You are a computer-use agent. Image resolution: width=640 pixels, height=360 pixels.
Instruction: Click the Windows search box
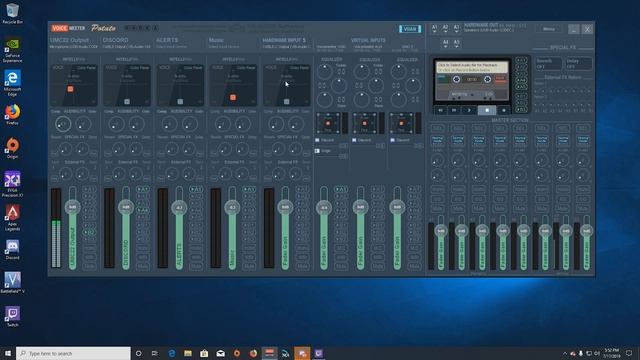(73, 353)
